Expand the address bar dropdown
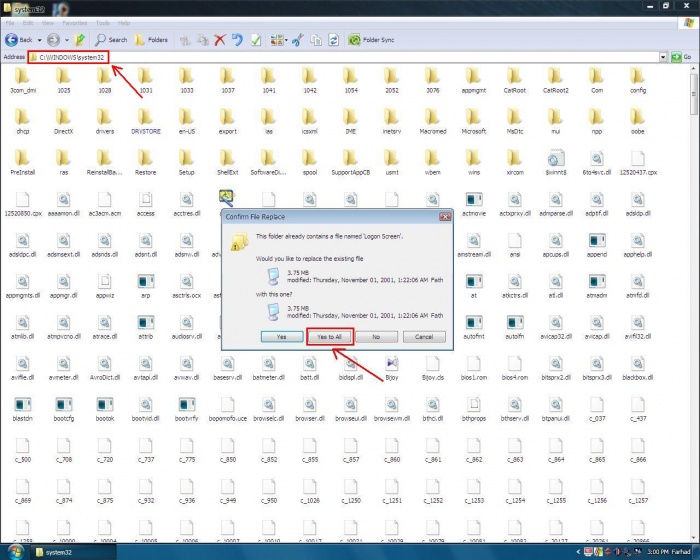This screenshot has width=700, height=560. click(x=663, y=57)
